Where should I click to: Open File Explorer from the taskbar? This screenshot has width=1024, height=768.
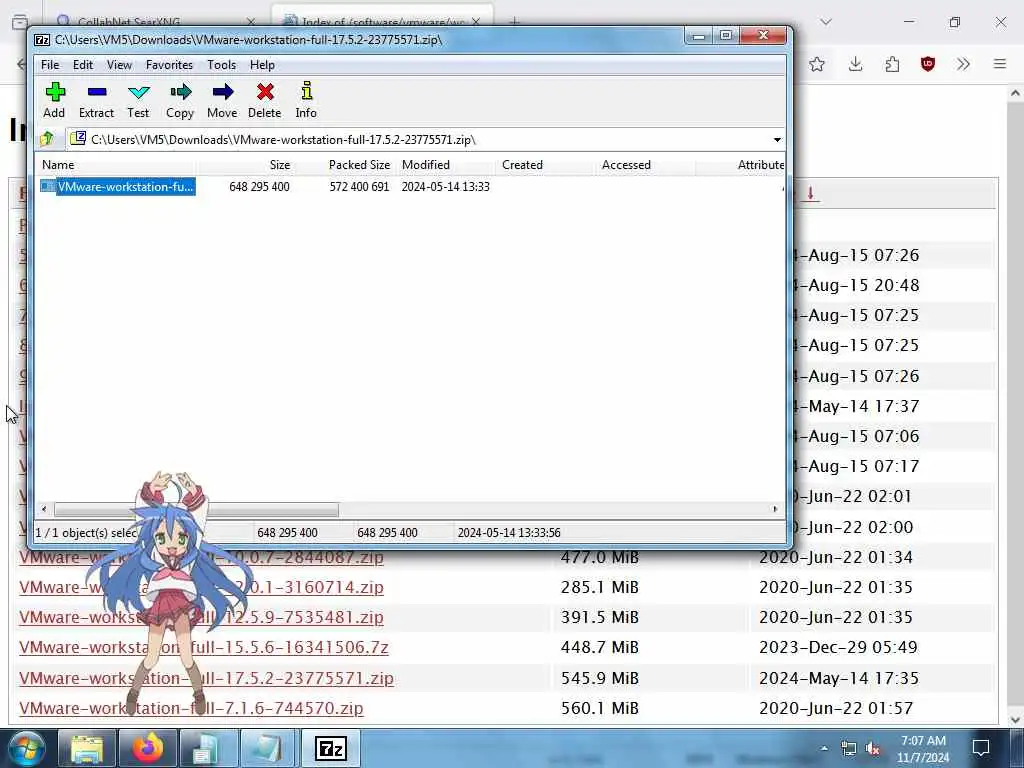tap(87, 749)
